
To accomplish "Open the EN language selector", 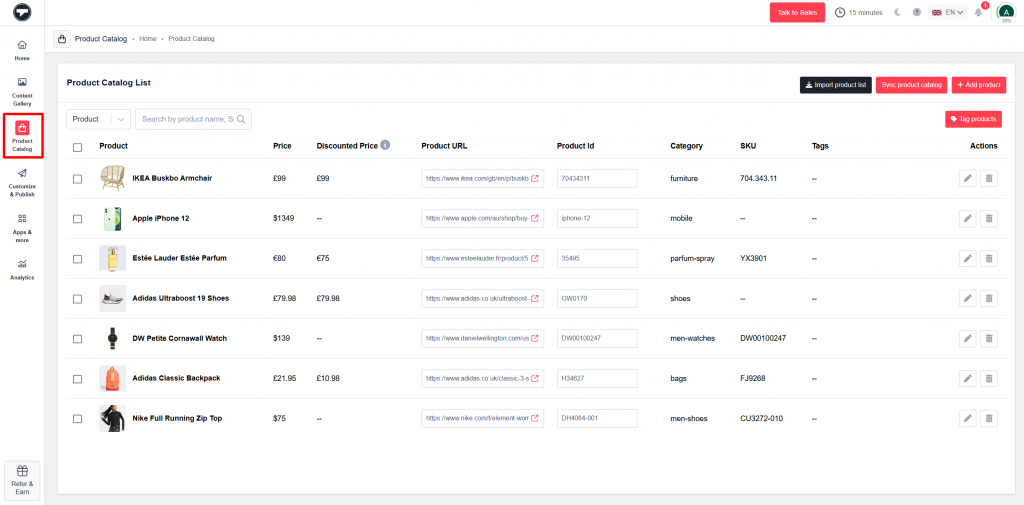I will coord(947,12).
